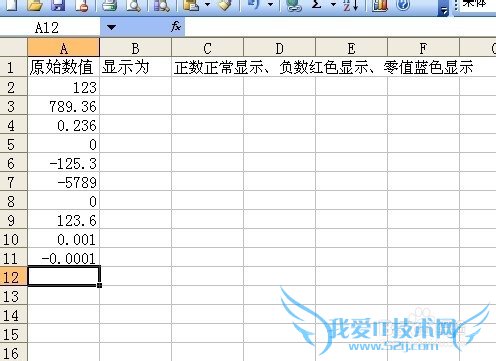496x361 pixels.
Task: Click the Save floppy disk icon
Action: (x=58, y=5)
